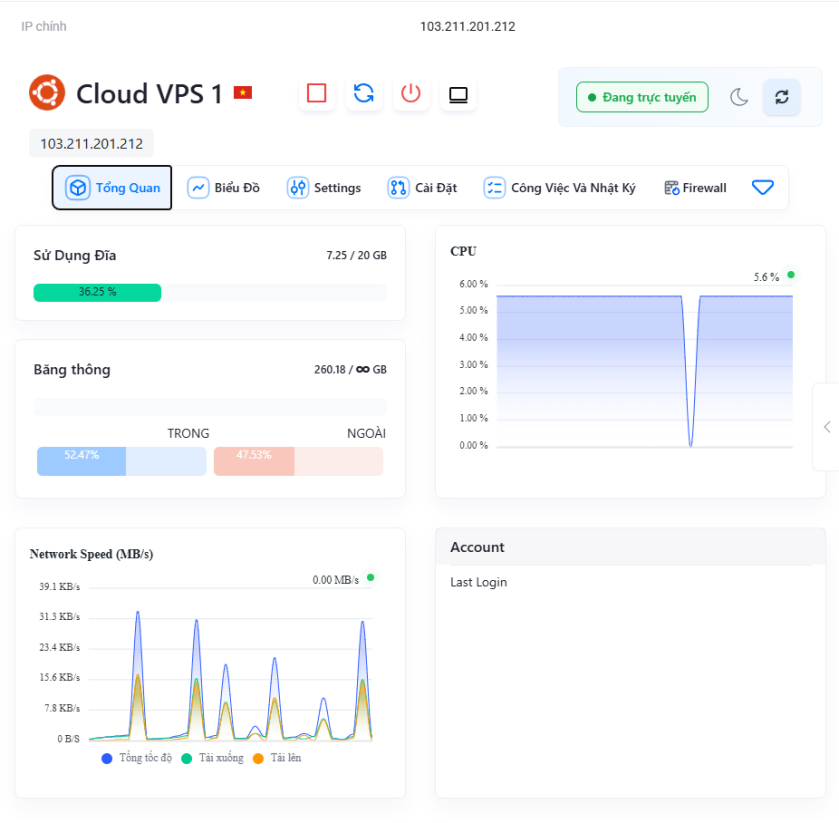839x823 pixels.
Task: Open the Firewall tab
Action: point(695,188)
